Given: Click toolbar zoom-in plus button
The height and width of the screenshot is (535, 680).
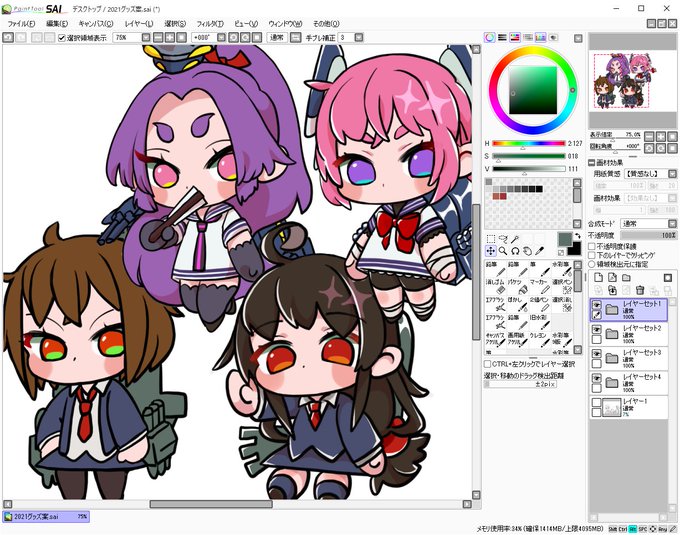Looking at the screenshot, I should (x=170, y=38).
